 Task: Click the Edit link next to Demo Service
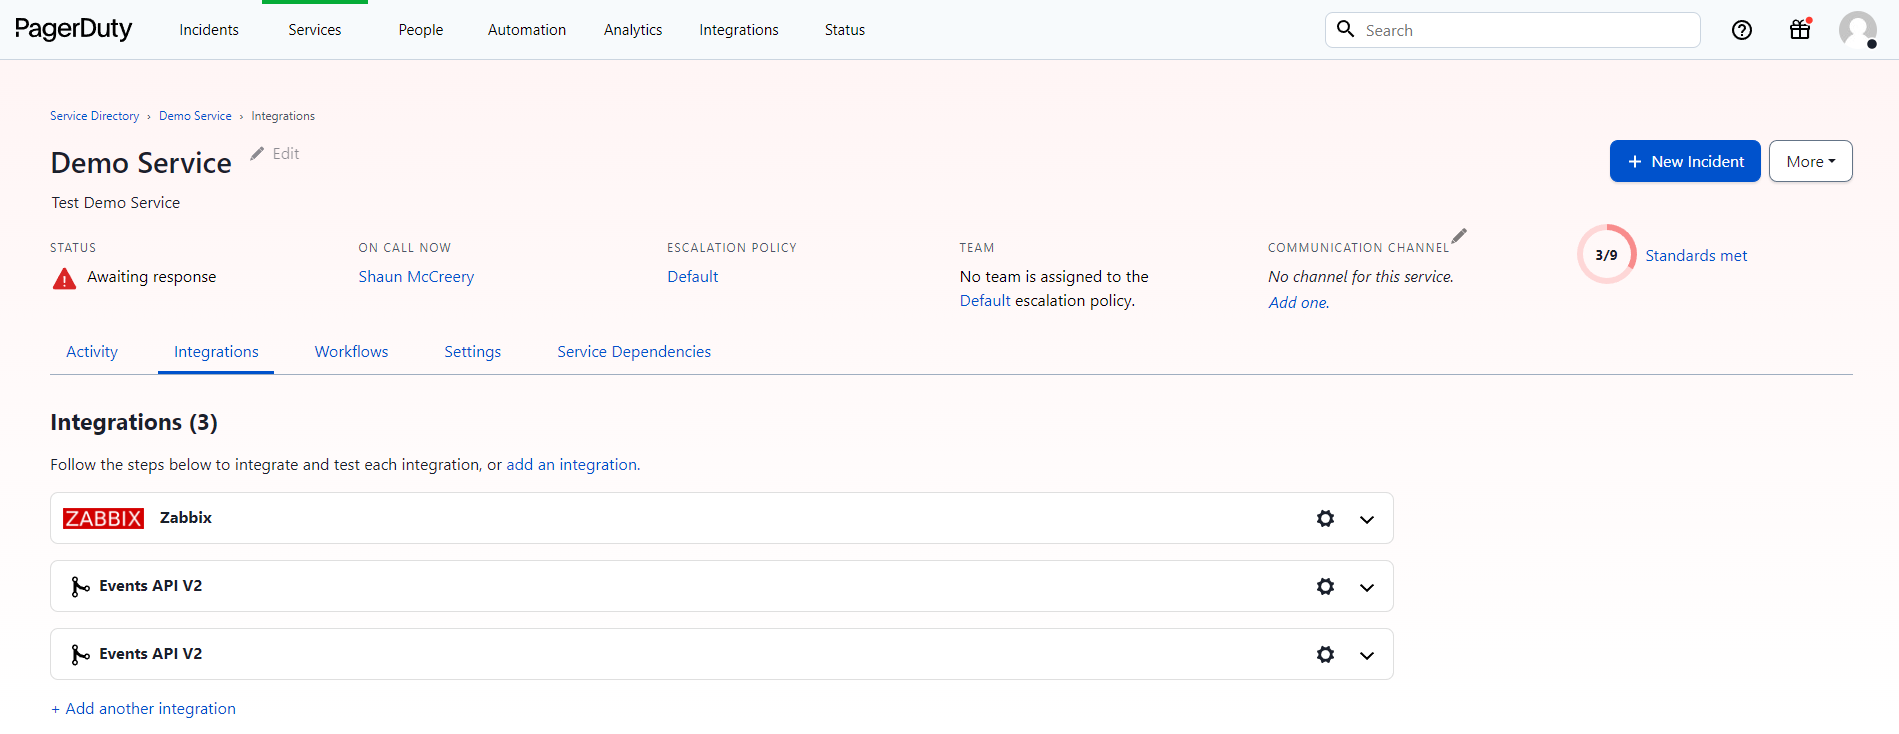[286, 153]
